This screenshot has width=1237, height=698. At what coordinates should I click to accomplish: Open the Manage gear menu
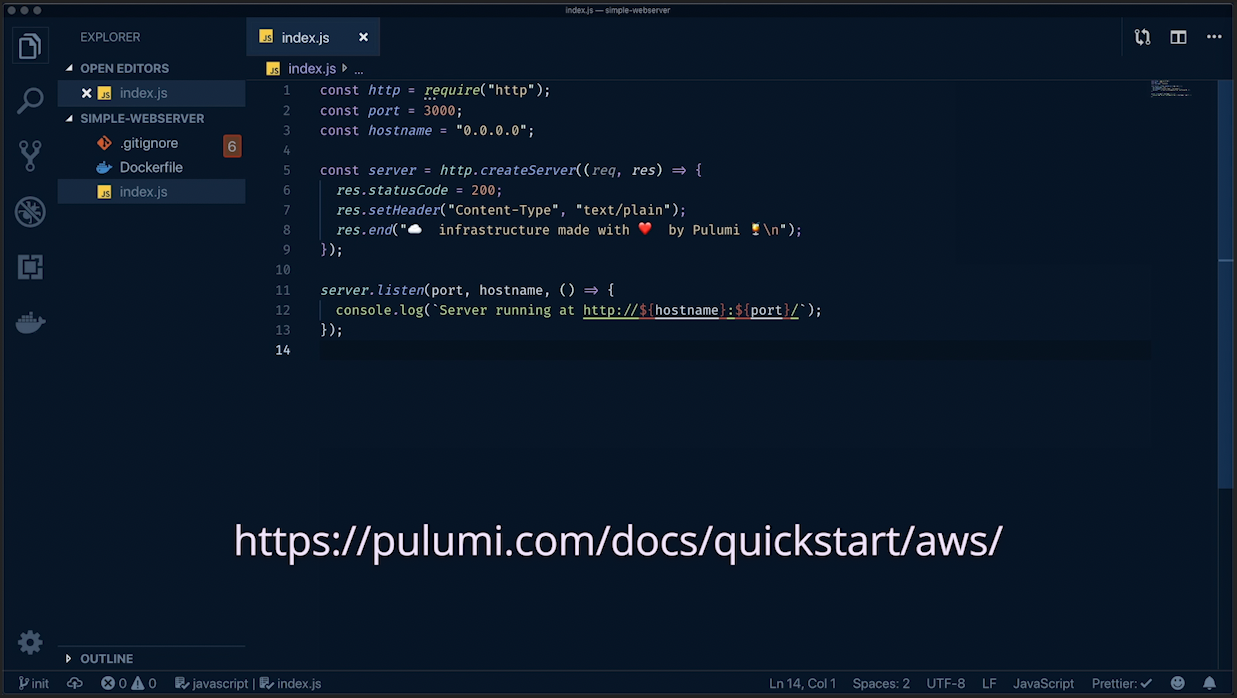click(30, 642)
